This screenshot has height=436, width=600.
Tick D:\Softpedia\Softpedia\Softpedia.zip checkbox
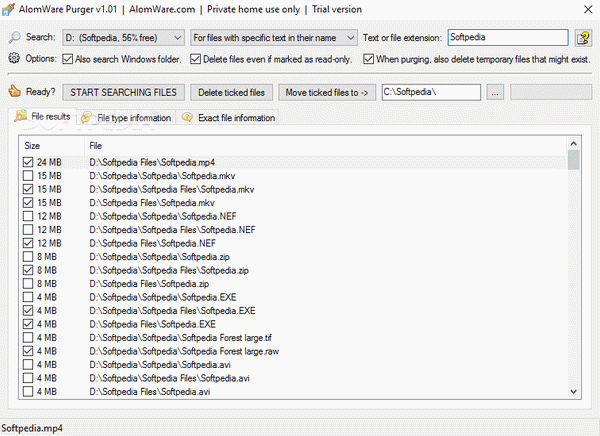(28, 256)
